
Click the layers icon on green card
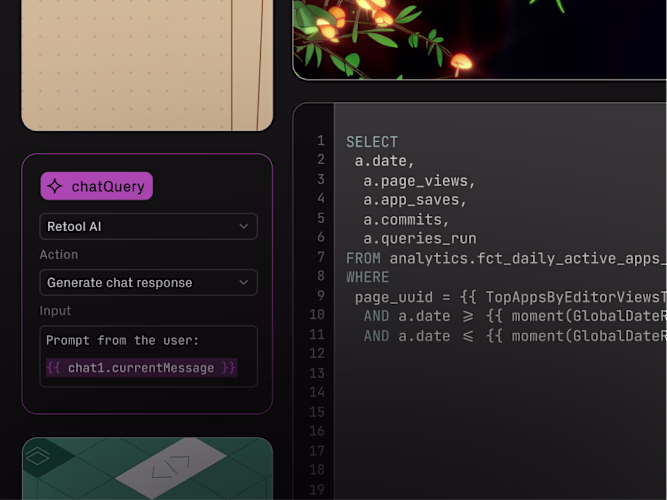point(37,456)
